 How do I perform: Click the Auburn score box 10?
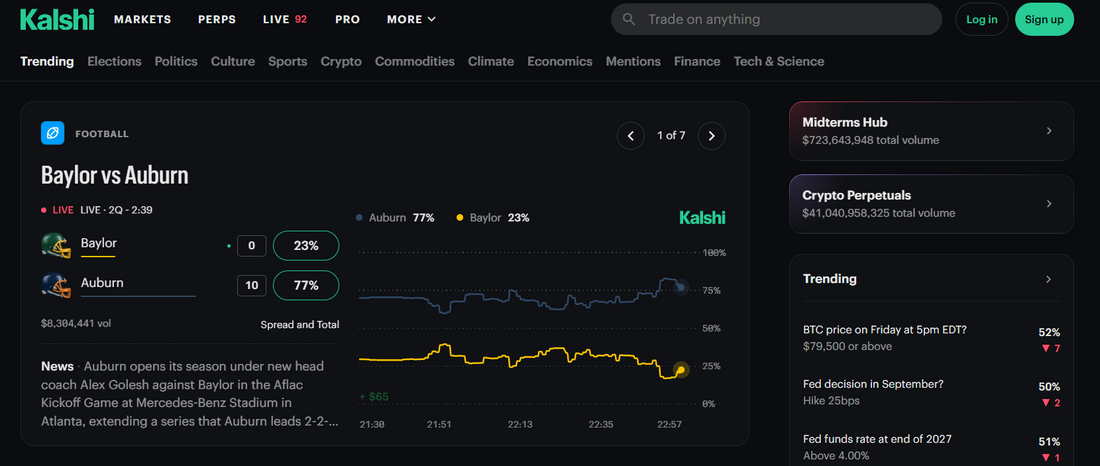(x=251, y=286)
